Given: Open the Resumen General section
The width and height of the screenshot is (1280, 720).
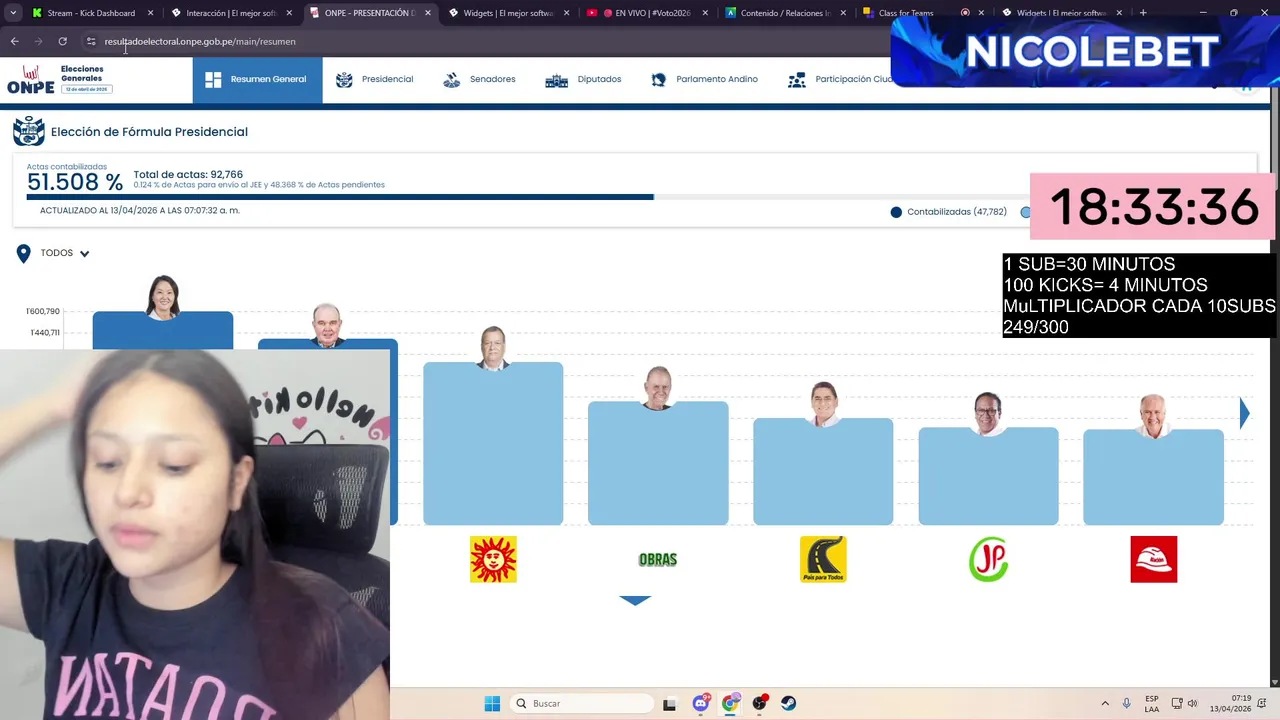Looking at the screenshot, I should 257,80.
